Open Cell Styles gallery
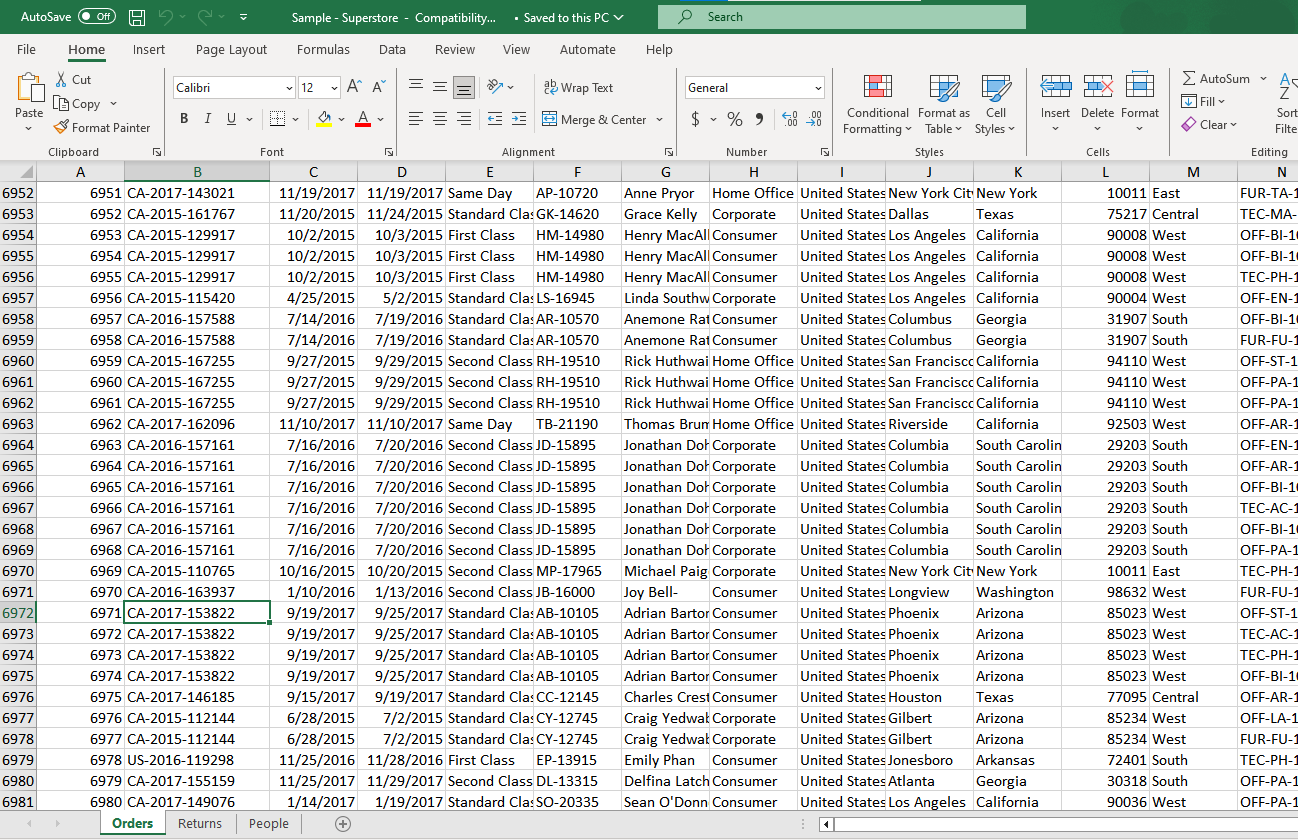The height and width of the screenshot is (840, 1298). coord(996,104)
